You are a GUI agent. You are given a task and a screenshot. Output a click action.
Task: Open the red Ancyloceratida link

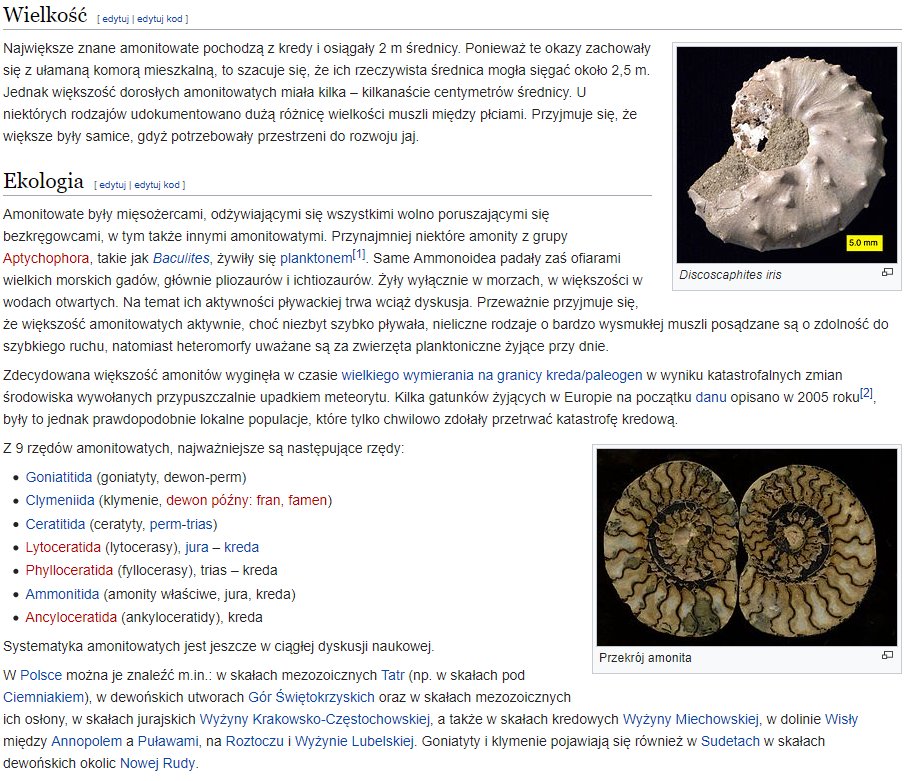coord(71,617)
